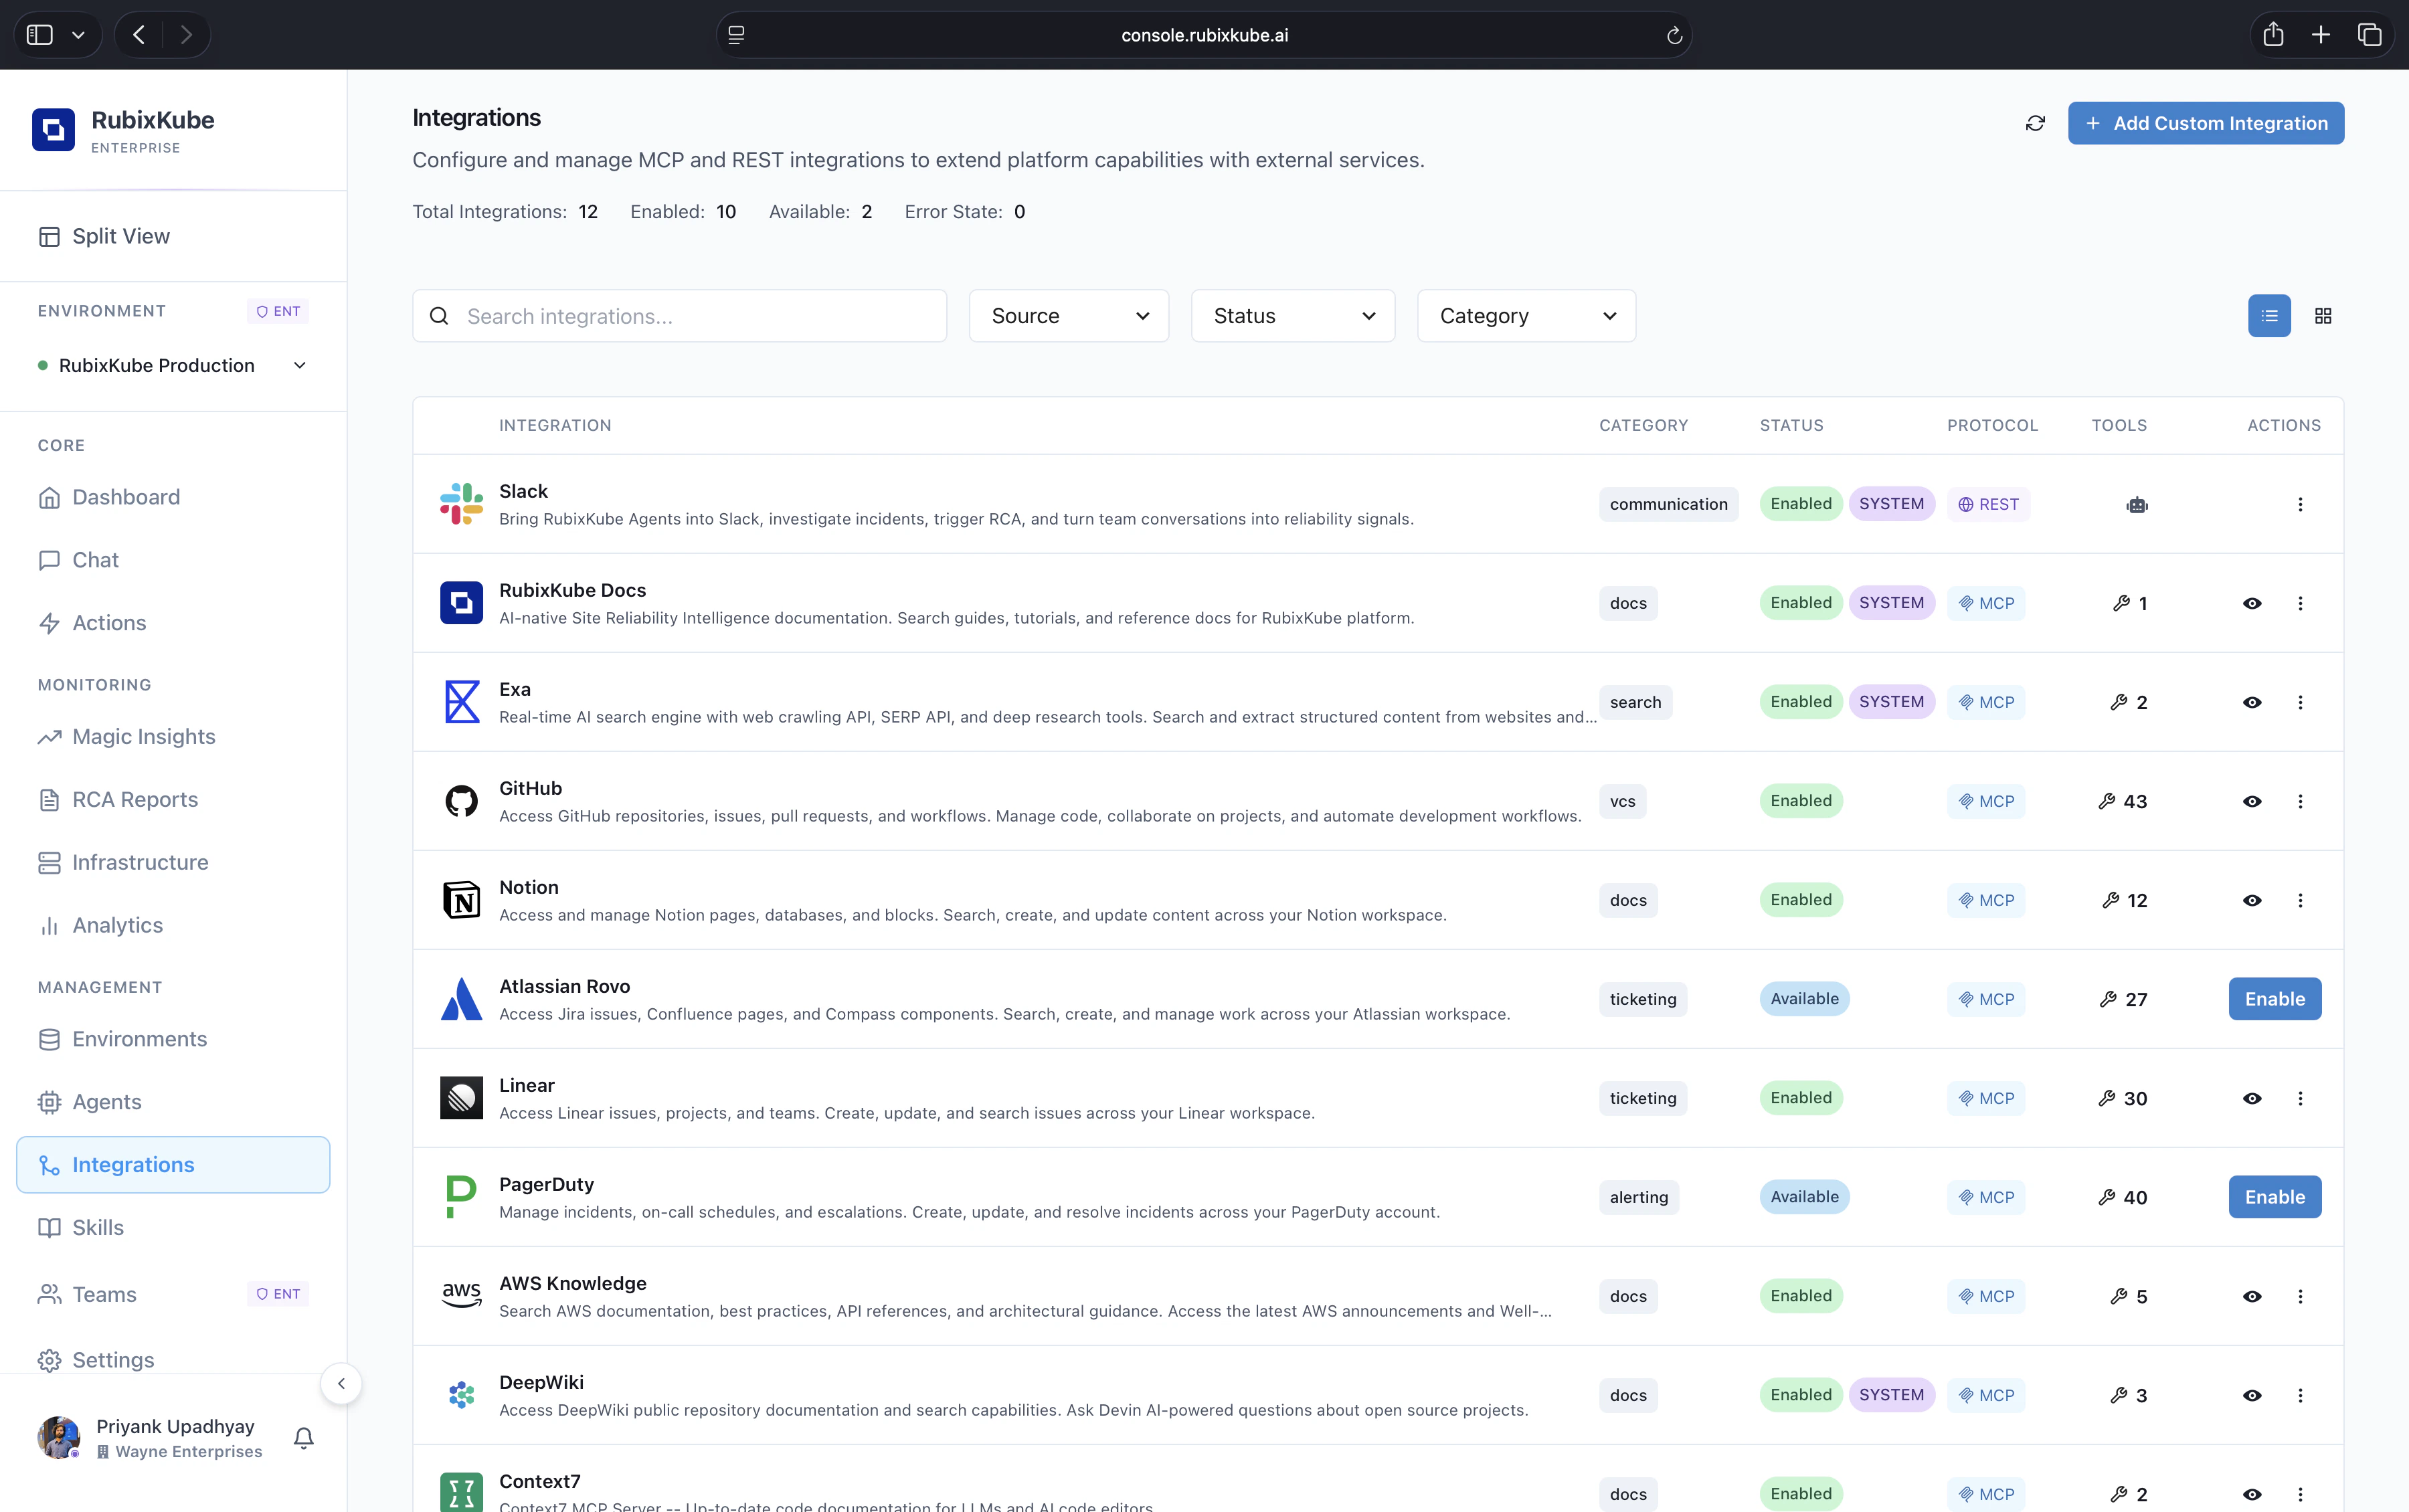
Task: Open Magic Insights from the Monitoring section
Action: pyautogui.click(x=143, y=737)
